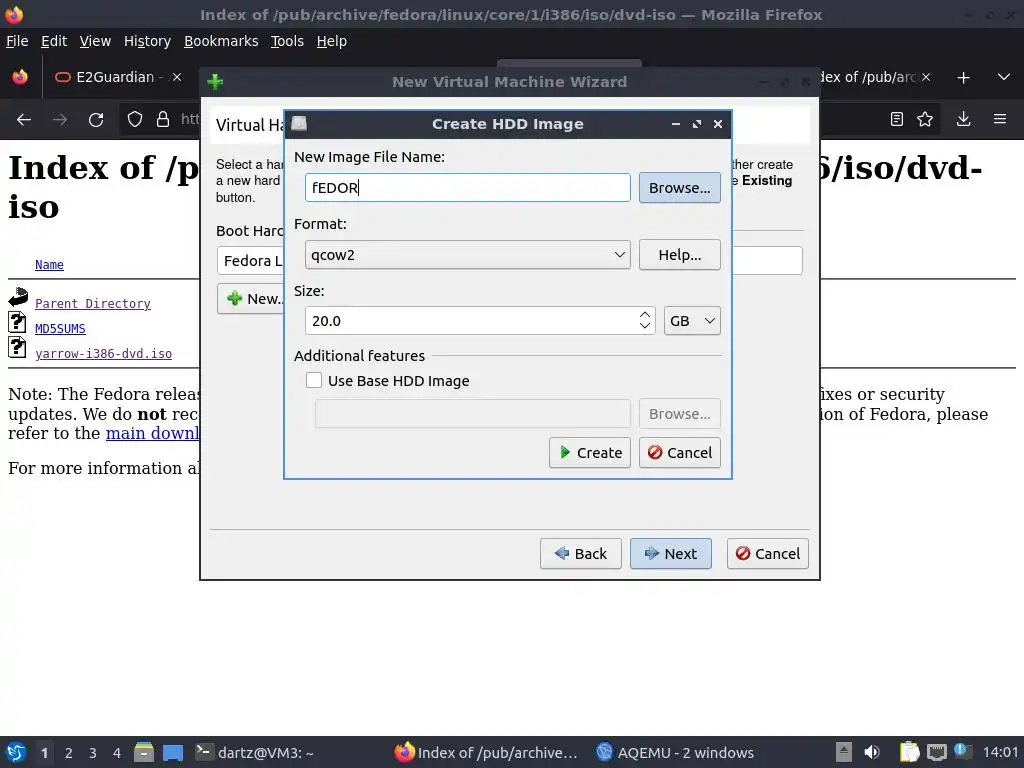This screenshot has height=768, width=1024.
Task: Click the Firefox back arrow
Action: coord(24,120)
